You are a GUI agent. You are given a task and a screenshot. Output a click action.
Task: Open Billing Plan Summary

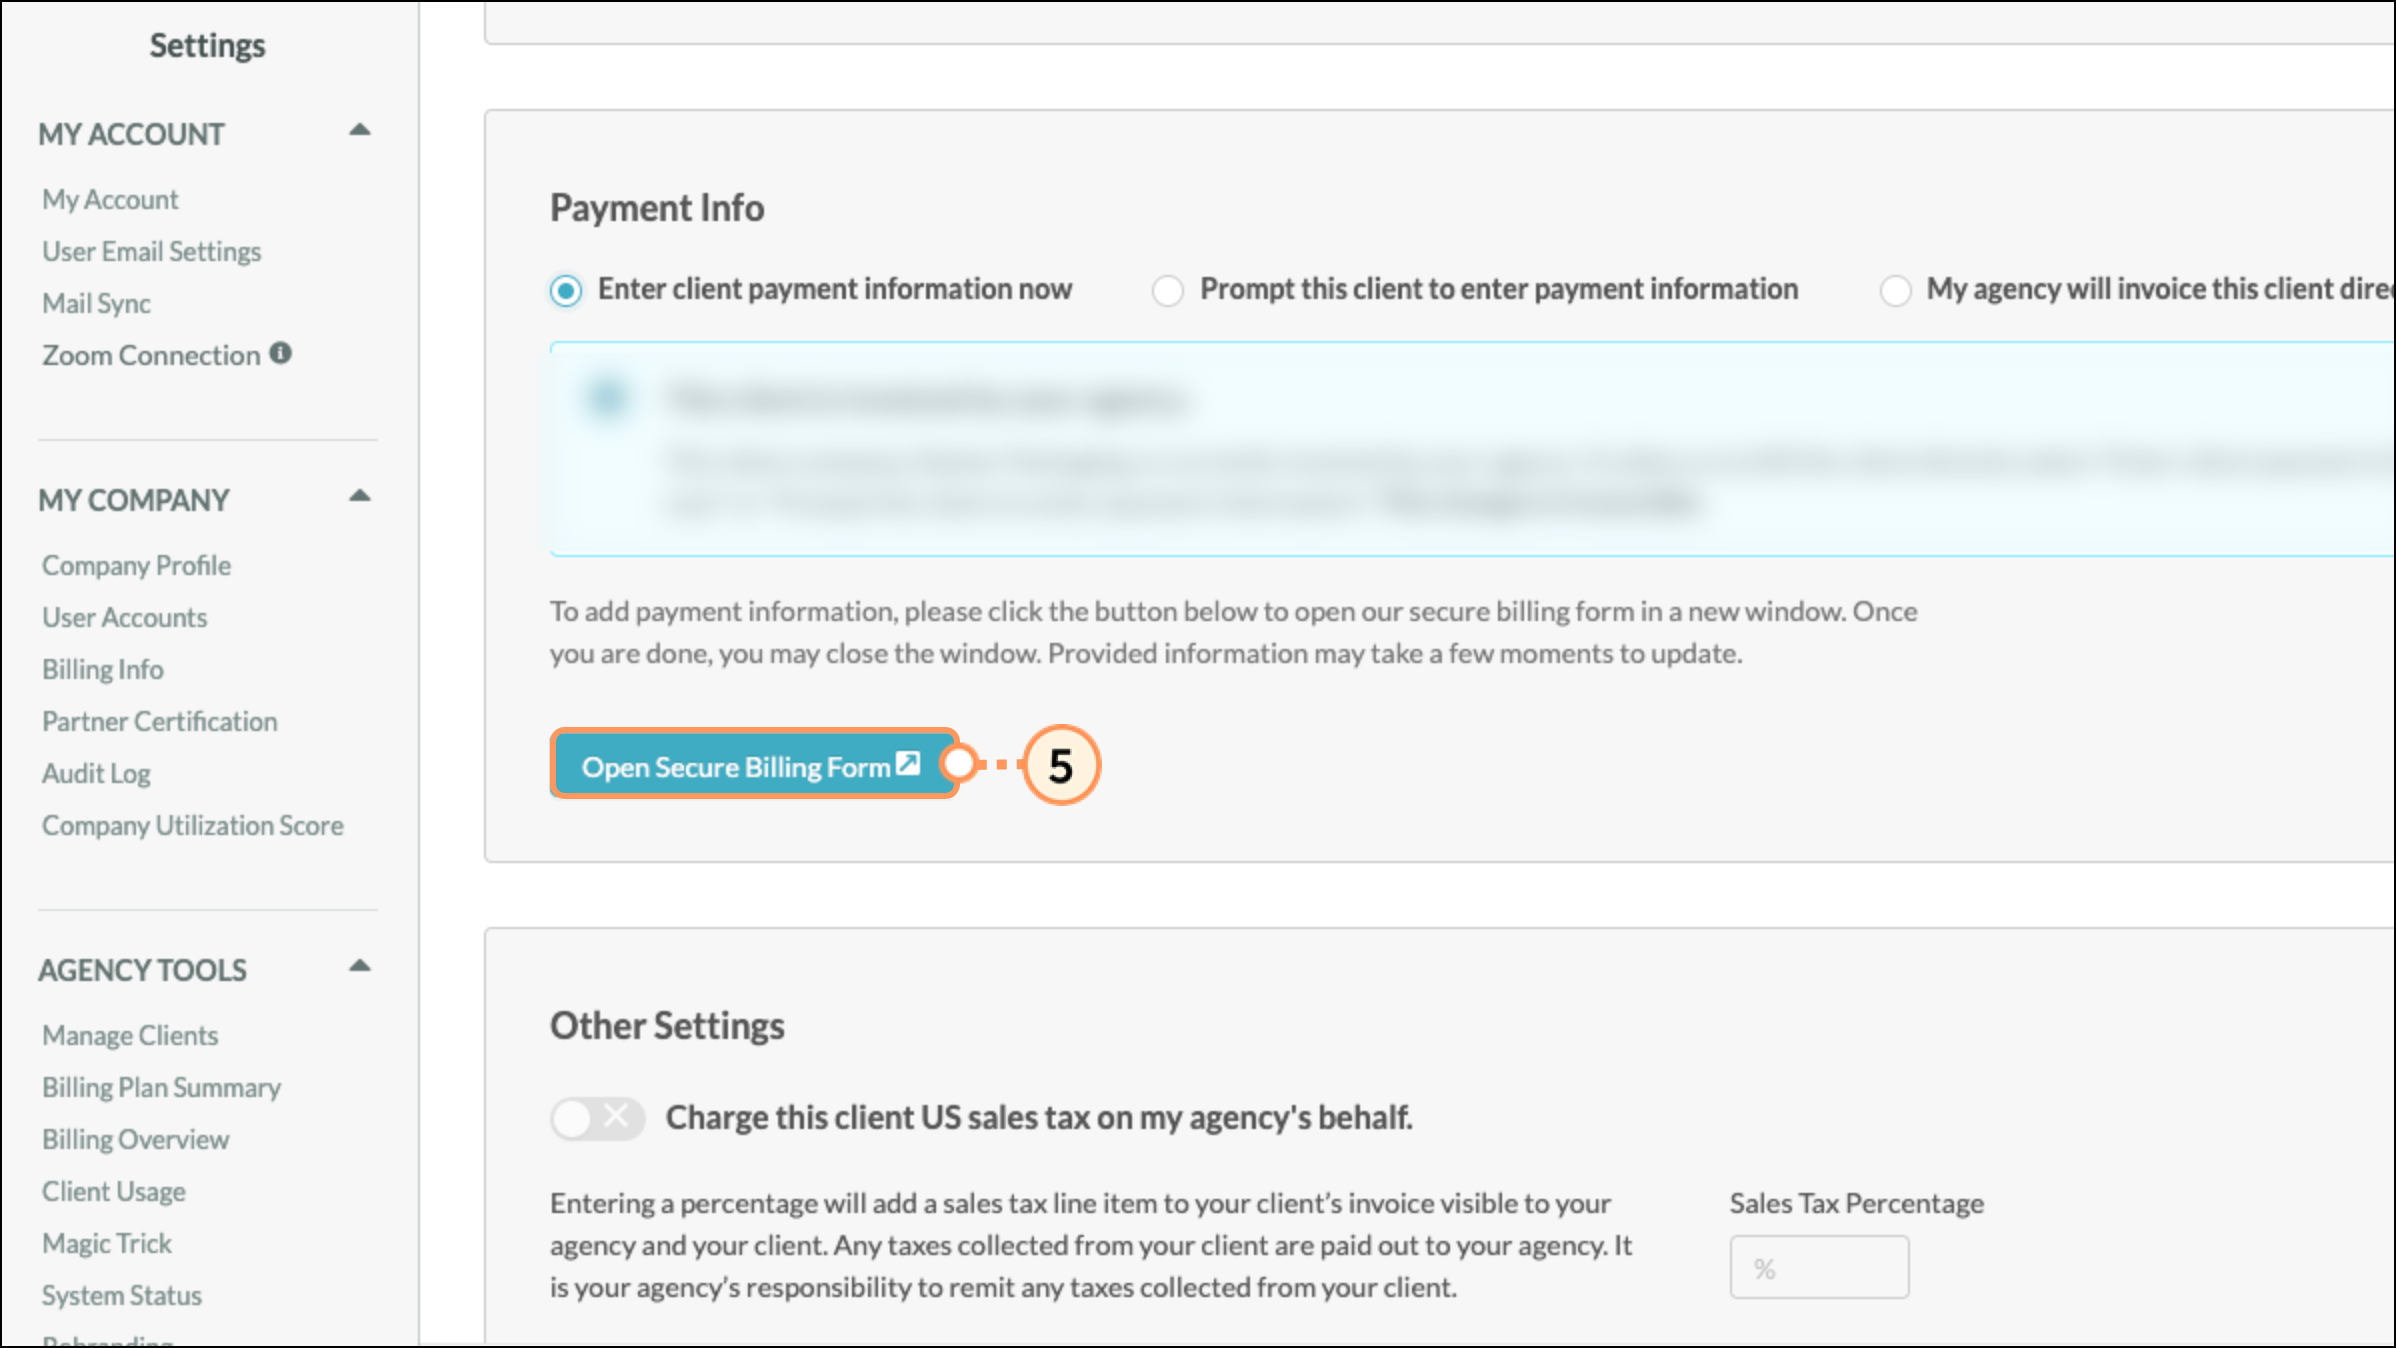tap(162, 1087)
